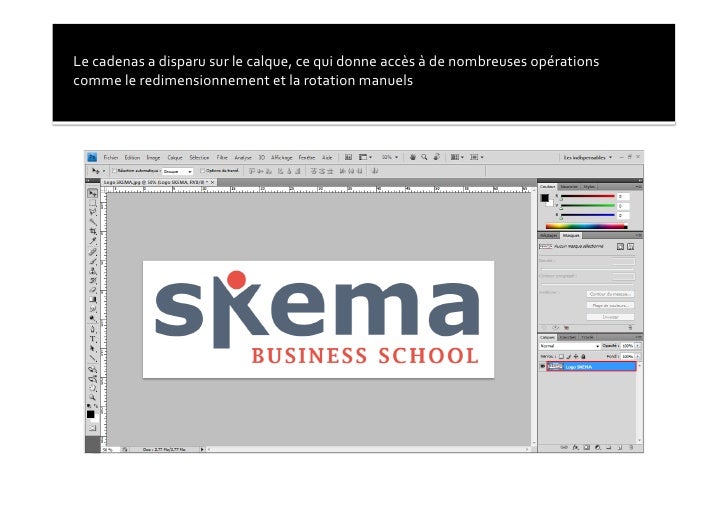The height and width of the screenshot is (514, 728).
Task: Toggle lock image pixels brush icon
Action: click(569, 357)
